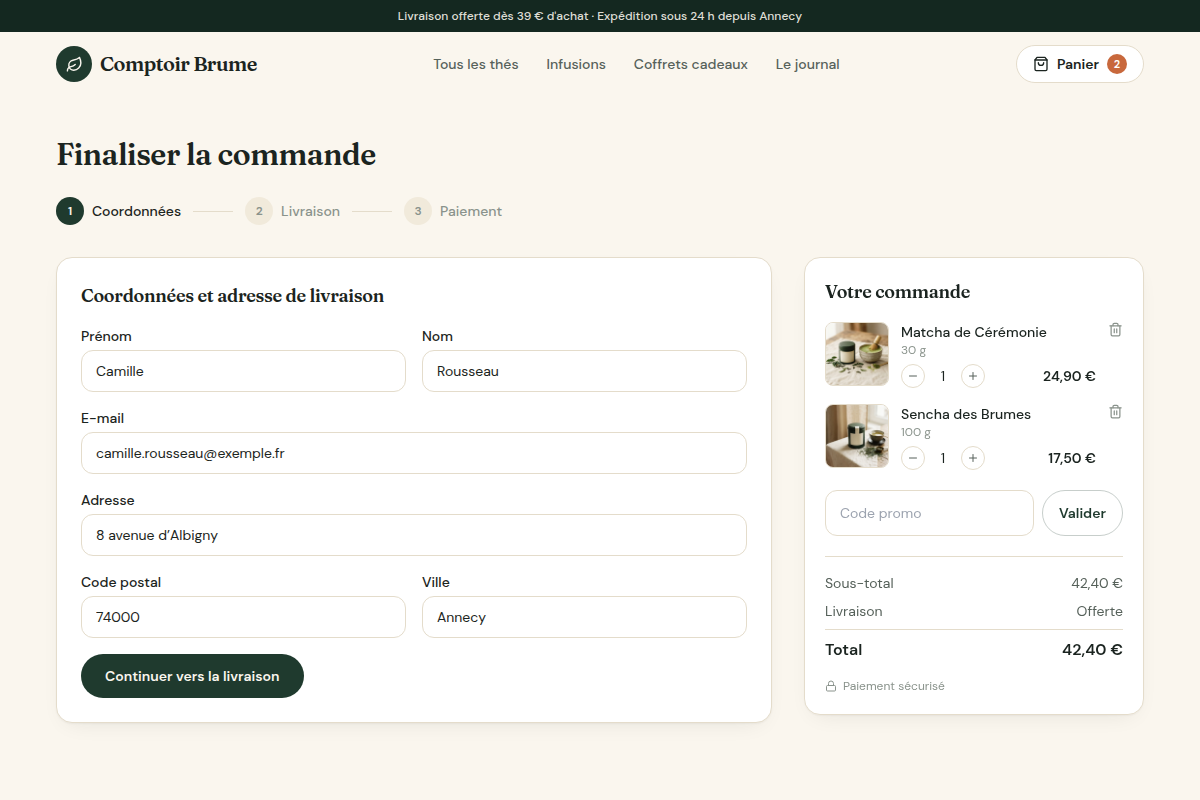The width and height of the screenshot is (1200, 800).
Task: Click Continuer vers la livraison button
Action: click(192, 676)
